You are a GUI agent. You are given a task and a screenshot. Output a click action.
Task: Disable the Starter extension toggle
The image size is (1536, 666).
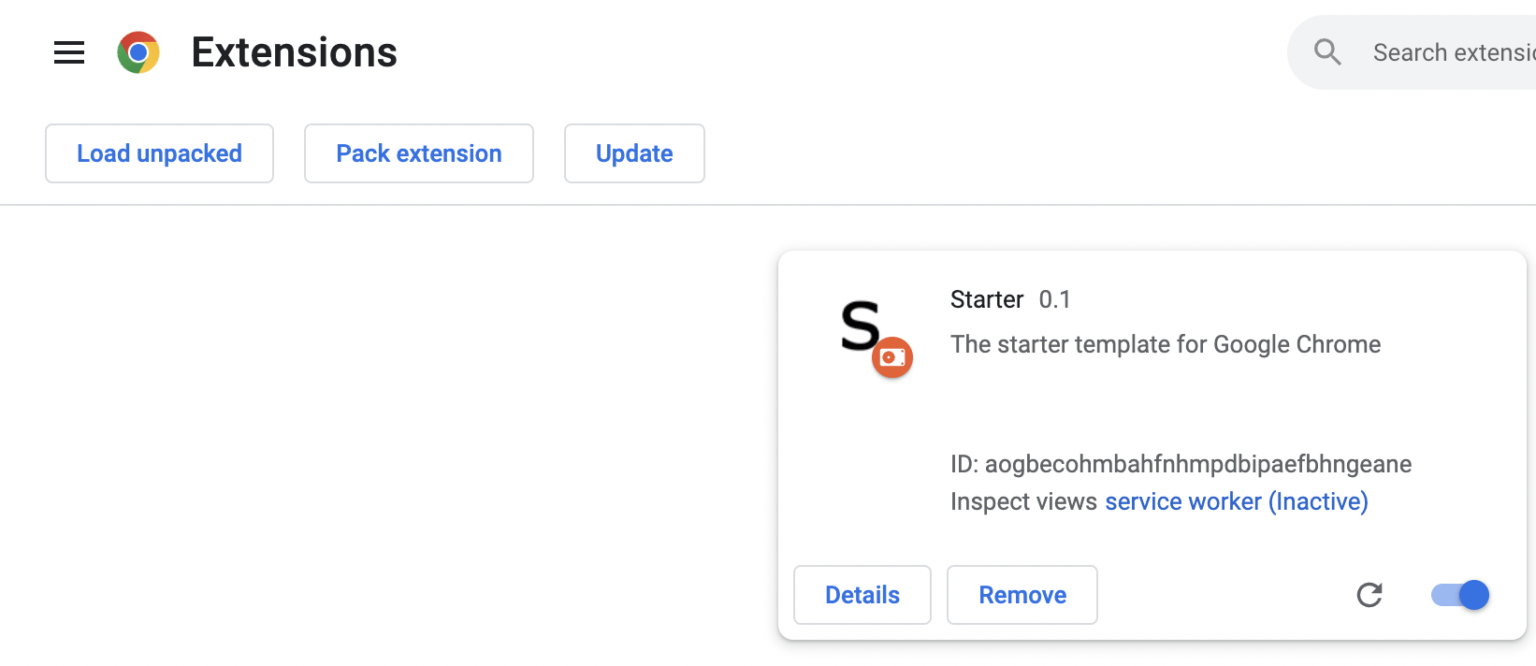[1460, 595]
